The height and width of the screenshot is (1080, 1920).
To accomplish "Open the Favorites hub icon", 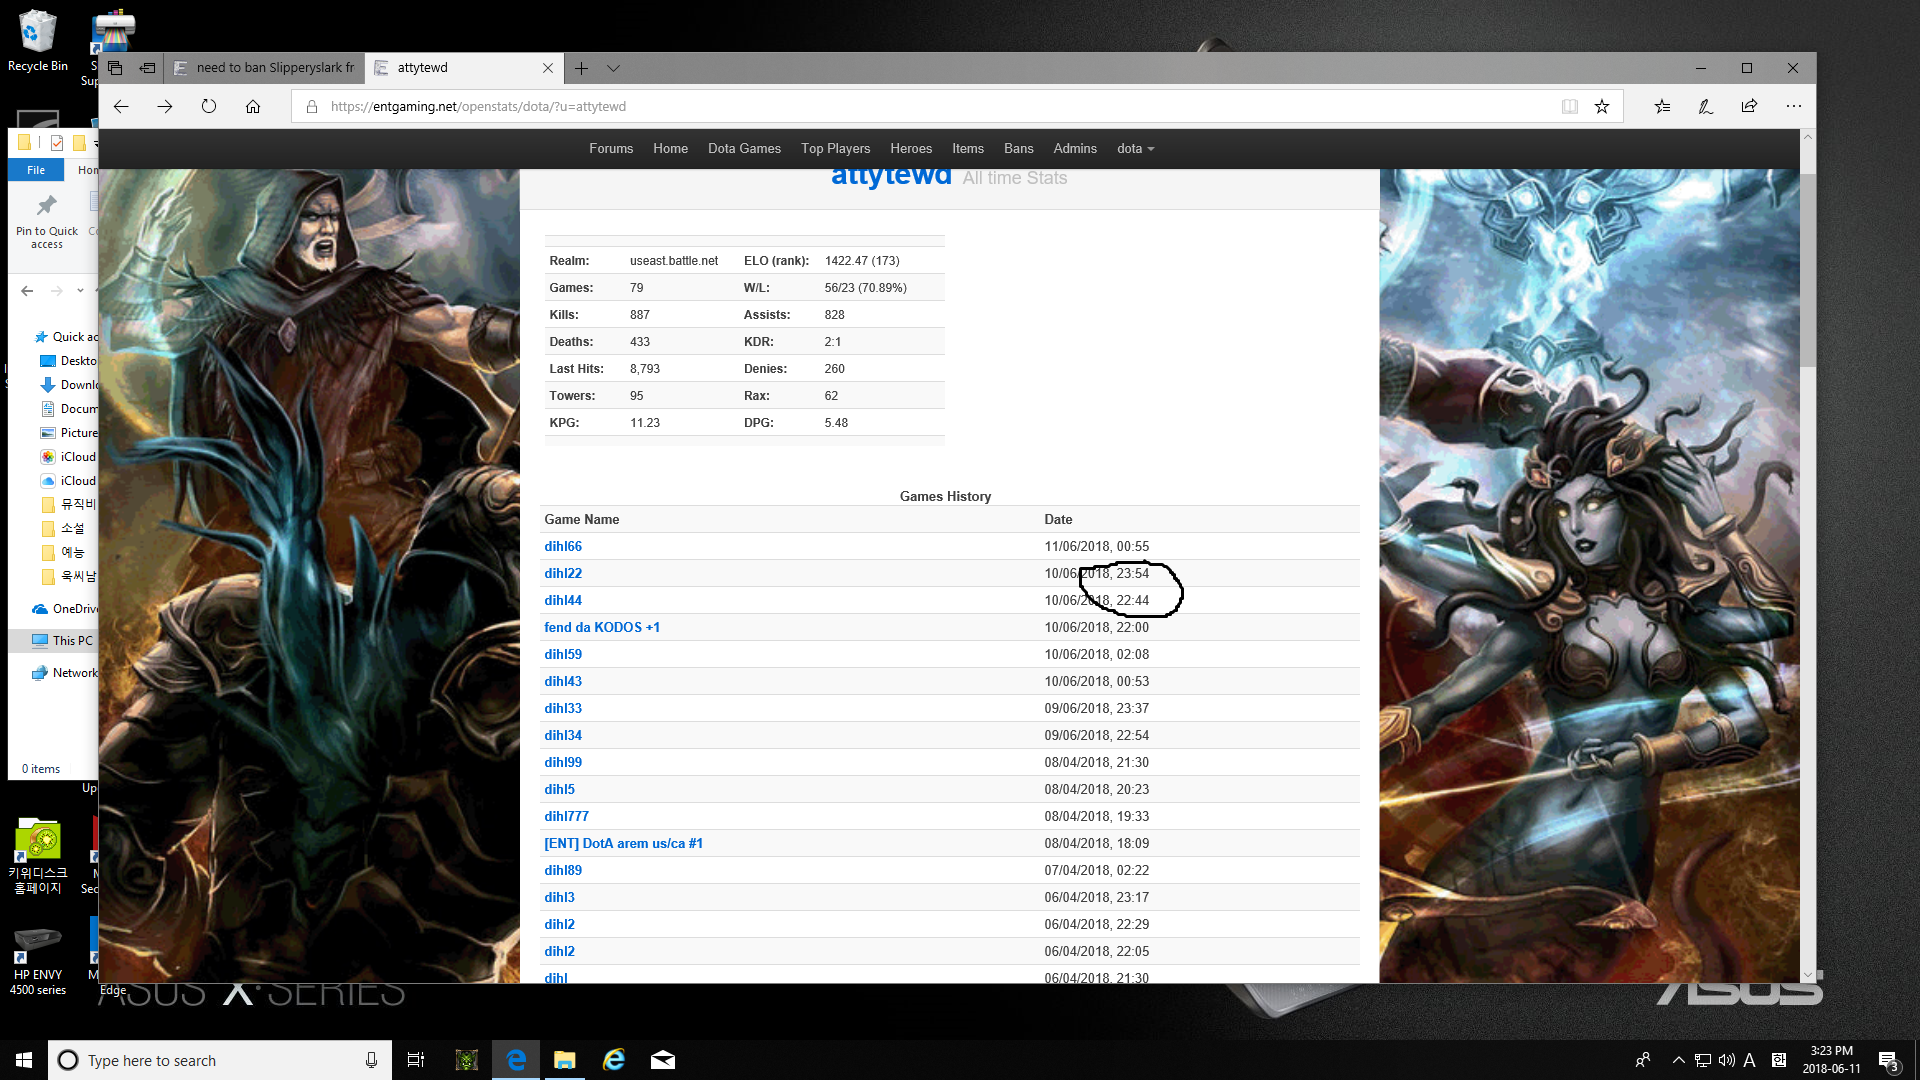I will [x=1662, y=107].
